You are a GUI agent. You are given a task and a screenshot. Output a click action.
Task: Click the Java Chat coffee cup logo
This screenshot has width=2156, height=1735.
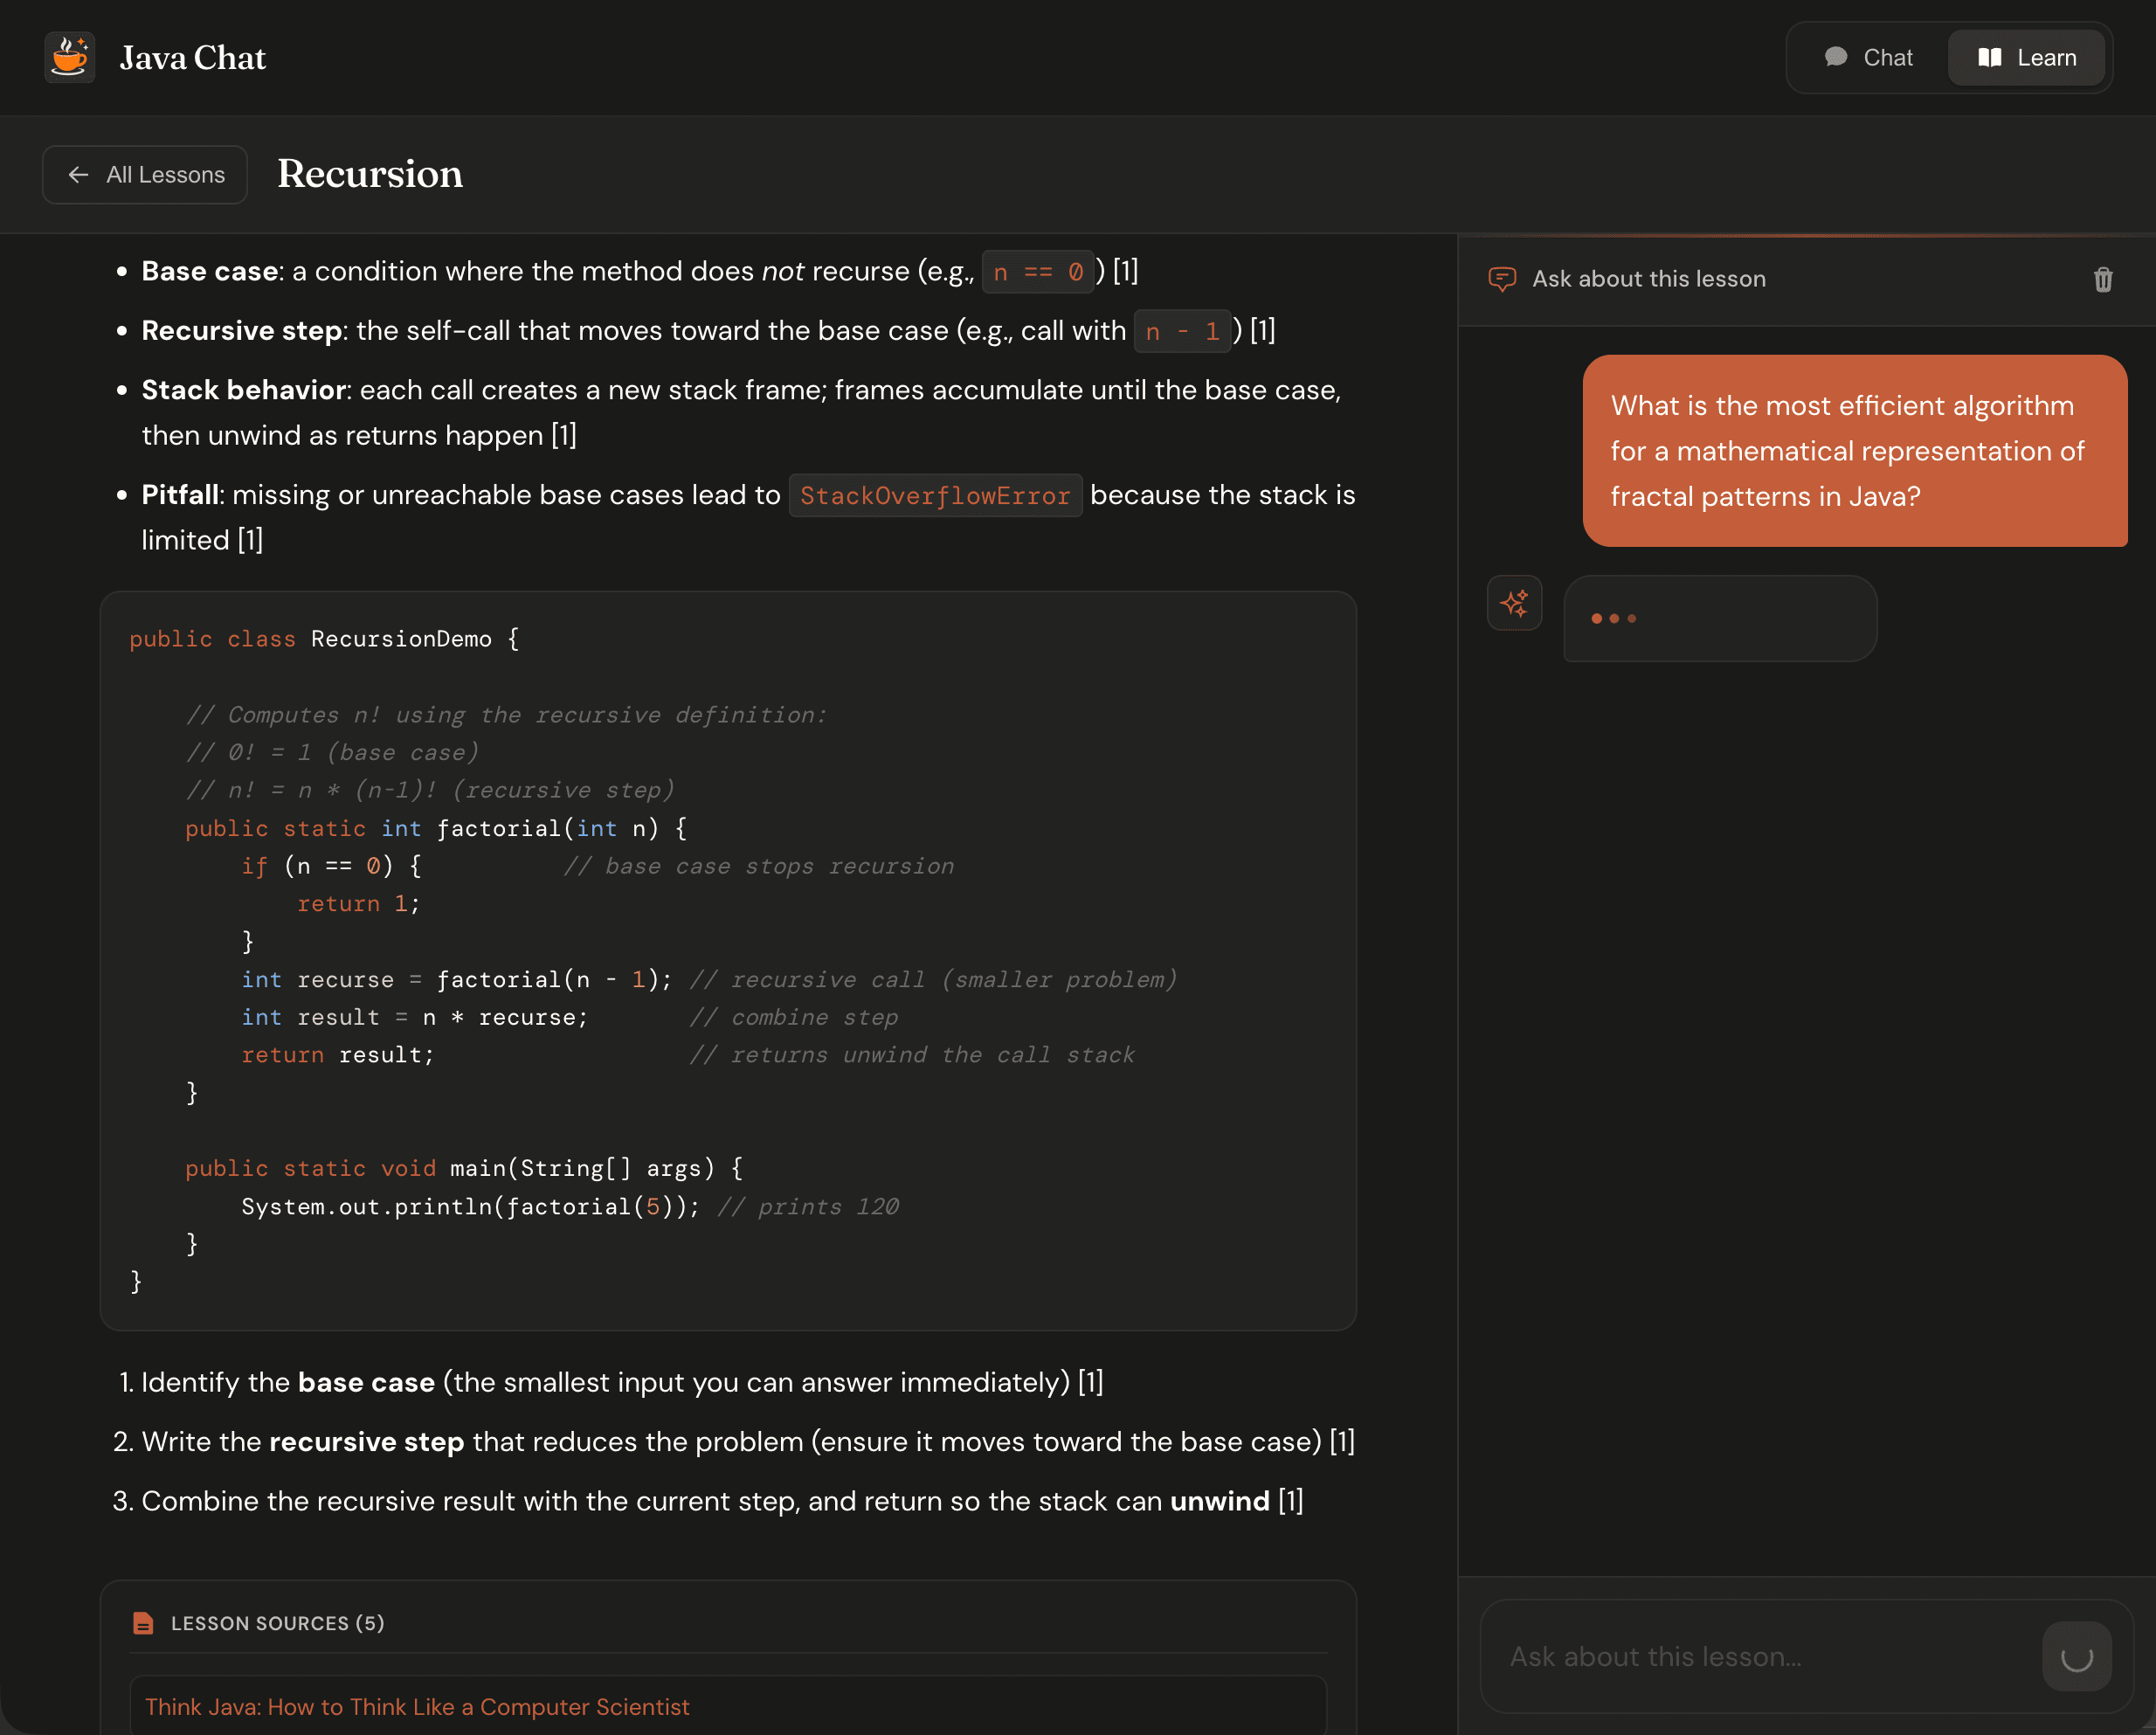[69, 57]
